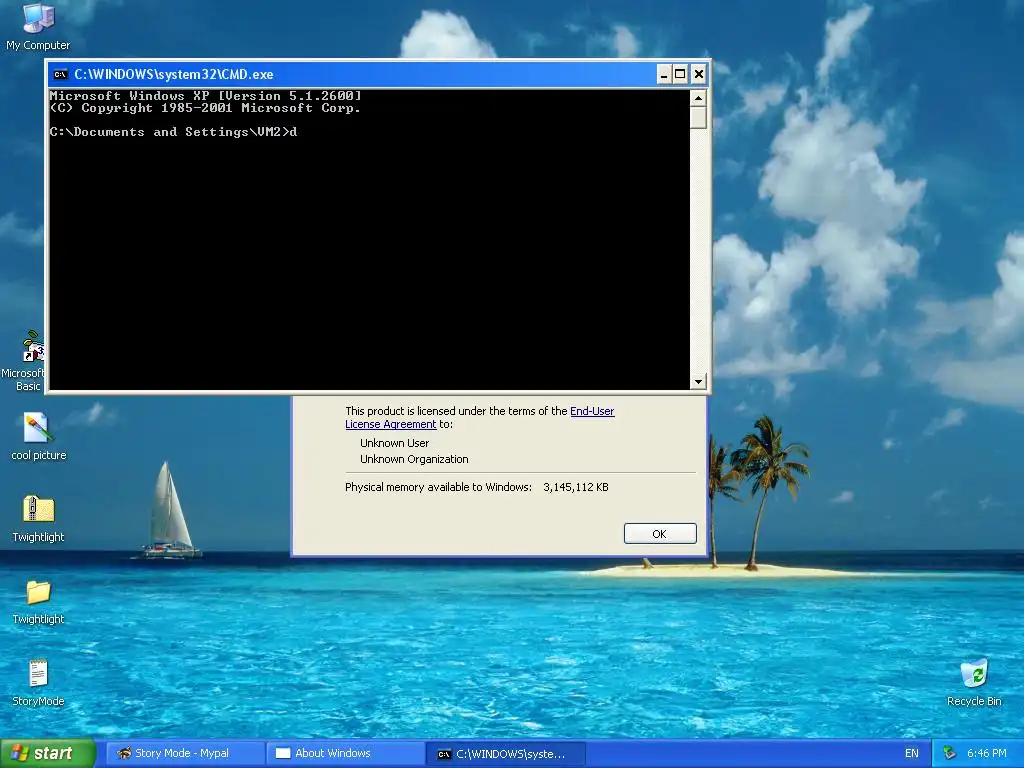Select the StoryMode text file icon
Image resolution: width=1024 pixels, height=768 pixels.
point(39,682)
